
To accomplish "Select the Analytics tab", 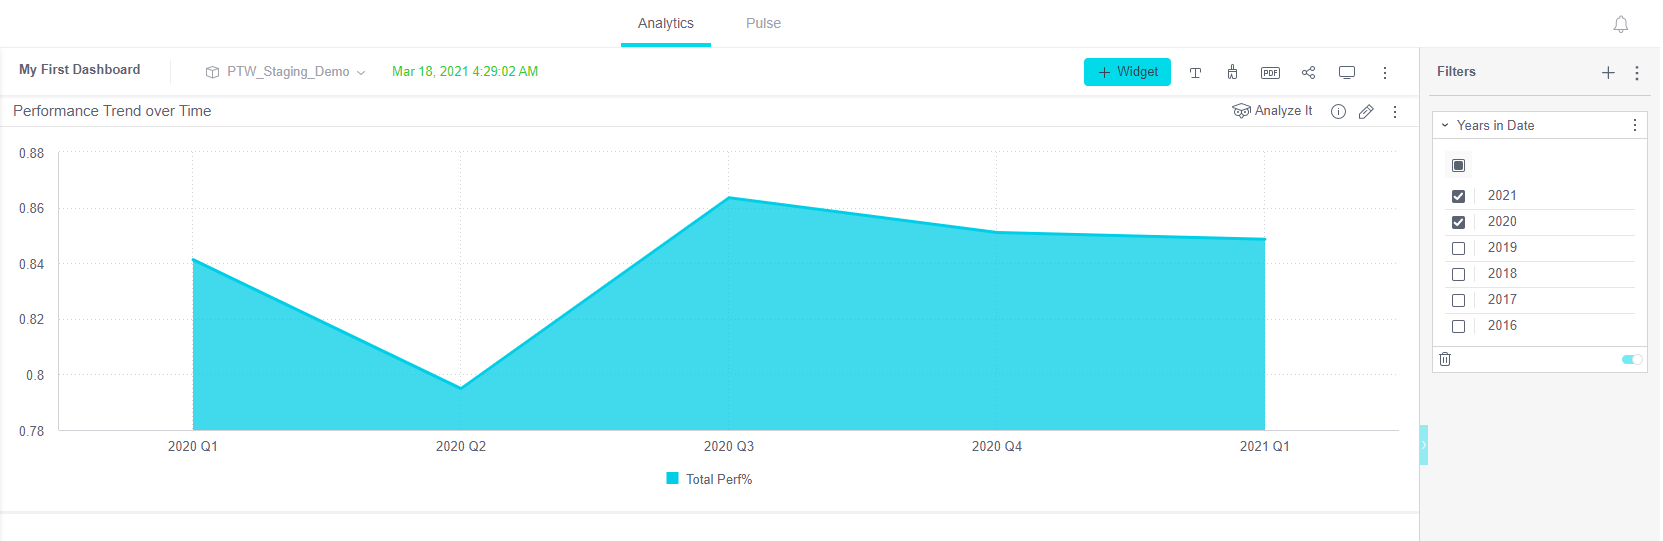I will click(665, 23).
